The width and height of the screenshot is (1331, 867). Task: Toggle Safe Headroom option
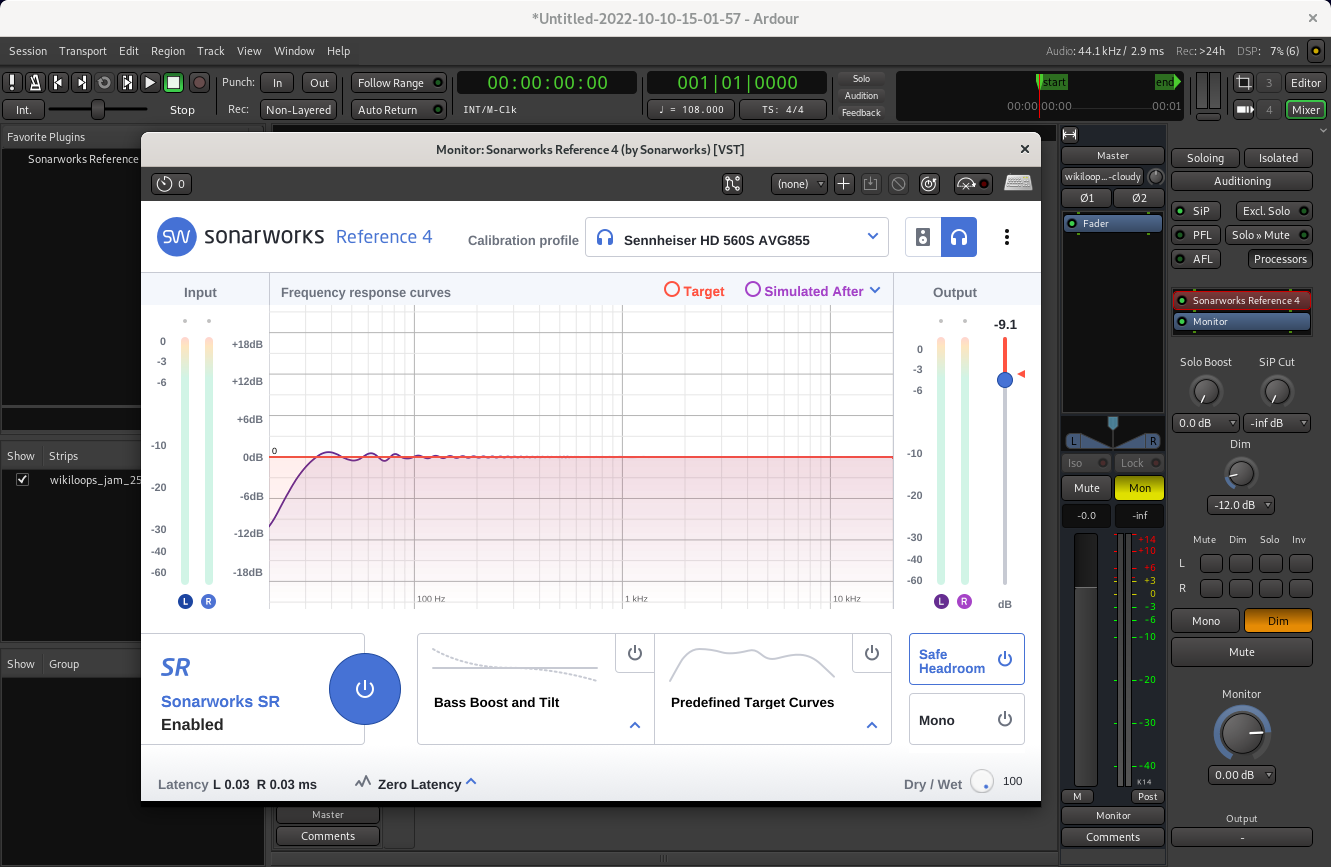tap(967, 660)
